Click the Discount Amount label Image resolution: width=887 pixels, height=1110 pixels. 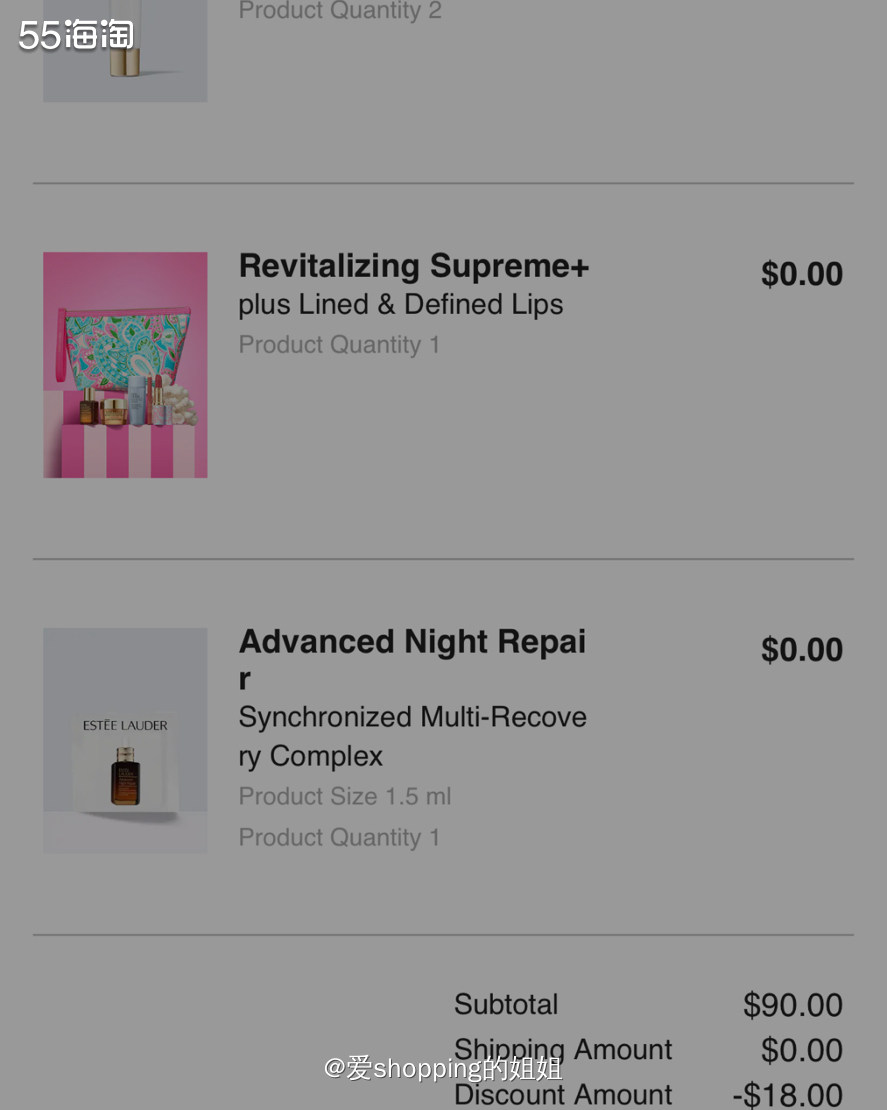(x=563, y=1096)
